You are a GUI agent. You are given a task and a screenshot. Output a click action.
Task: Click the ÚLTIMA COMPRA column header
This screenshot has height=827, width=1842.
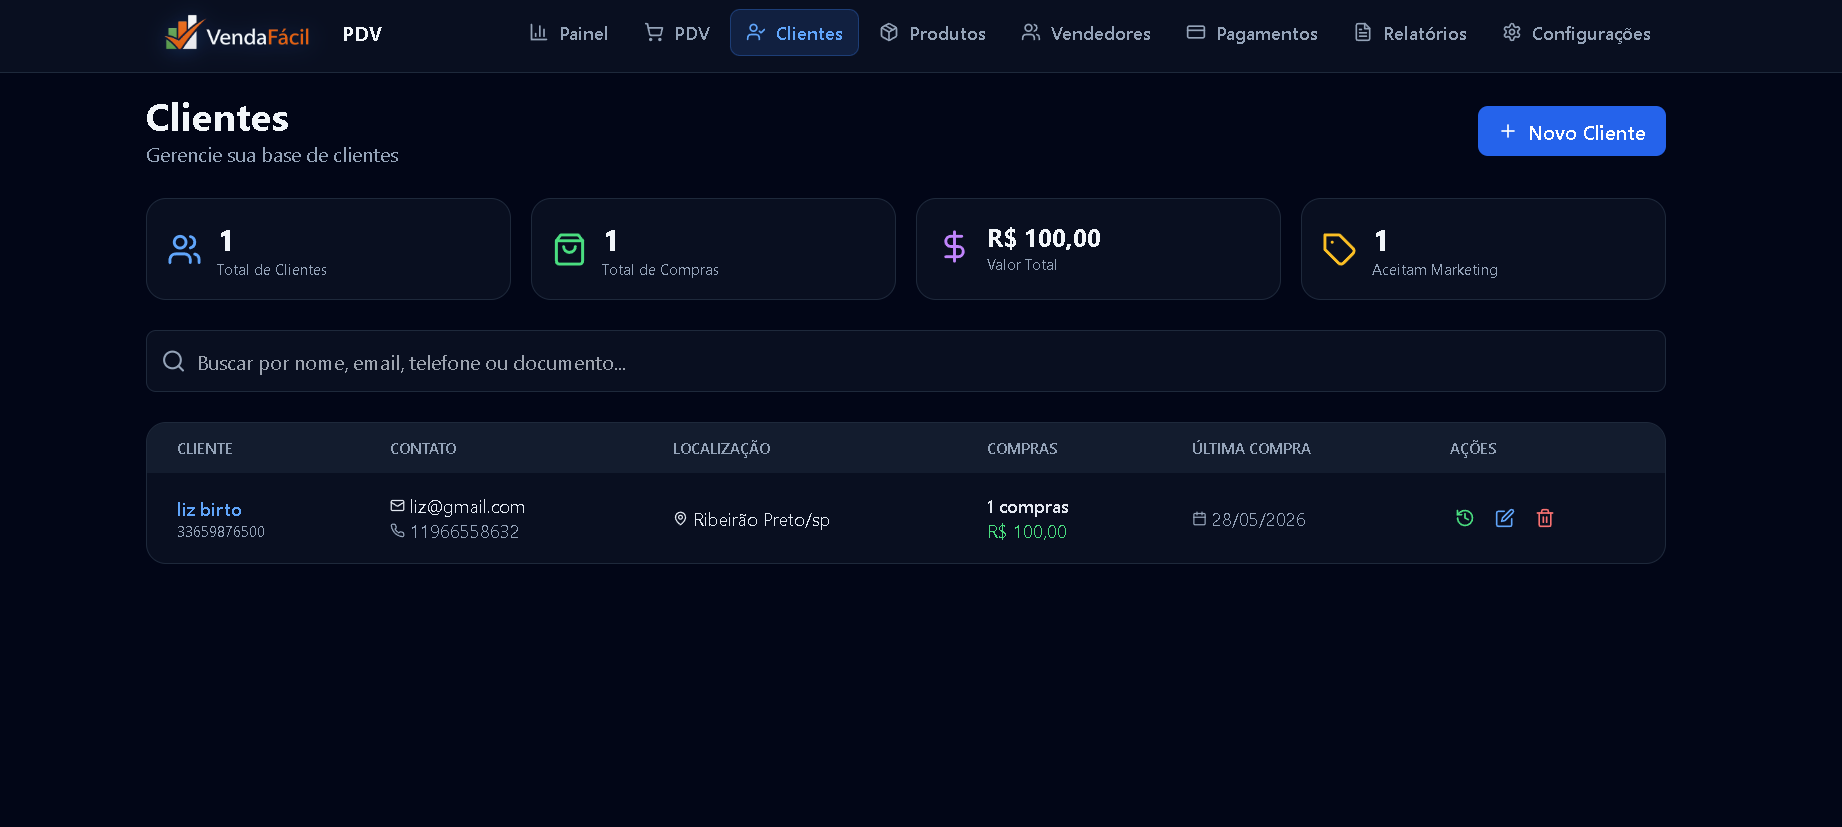coord(1251,448)
